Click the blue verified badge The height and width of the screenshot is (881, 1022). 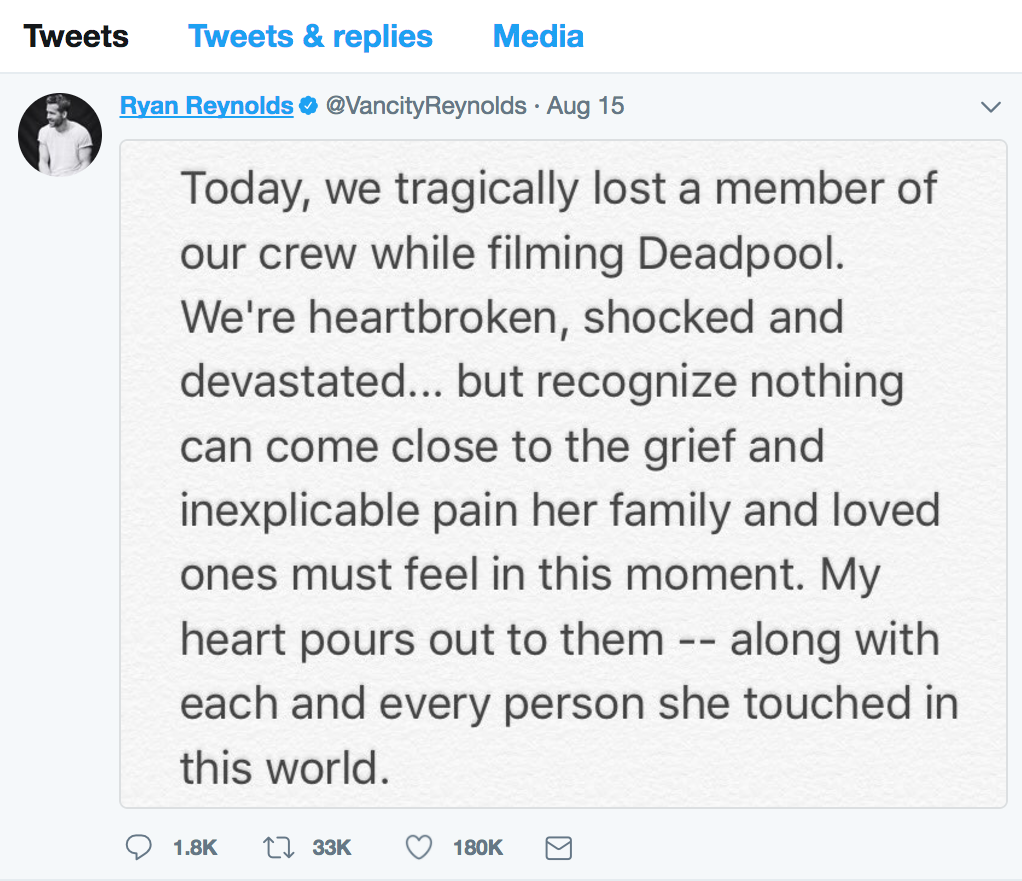[x=310, y=107]
